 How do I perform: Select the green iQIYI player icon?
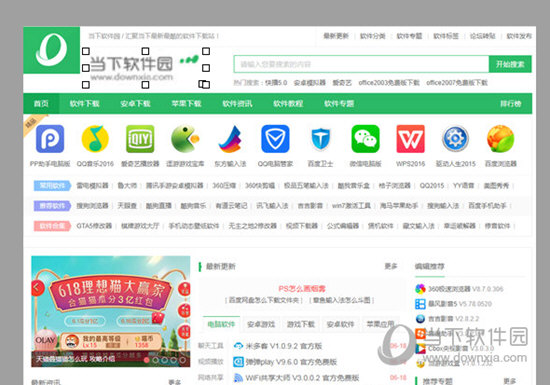(140, 139)
